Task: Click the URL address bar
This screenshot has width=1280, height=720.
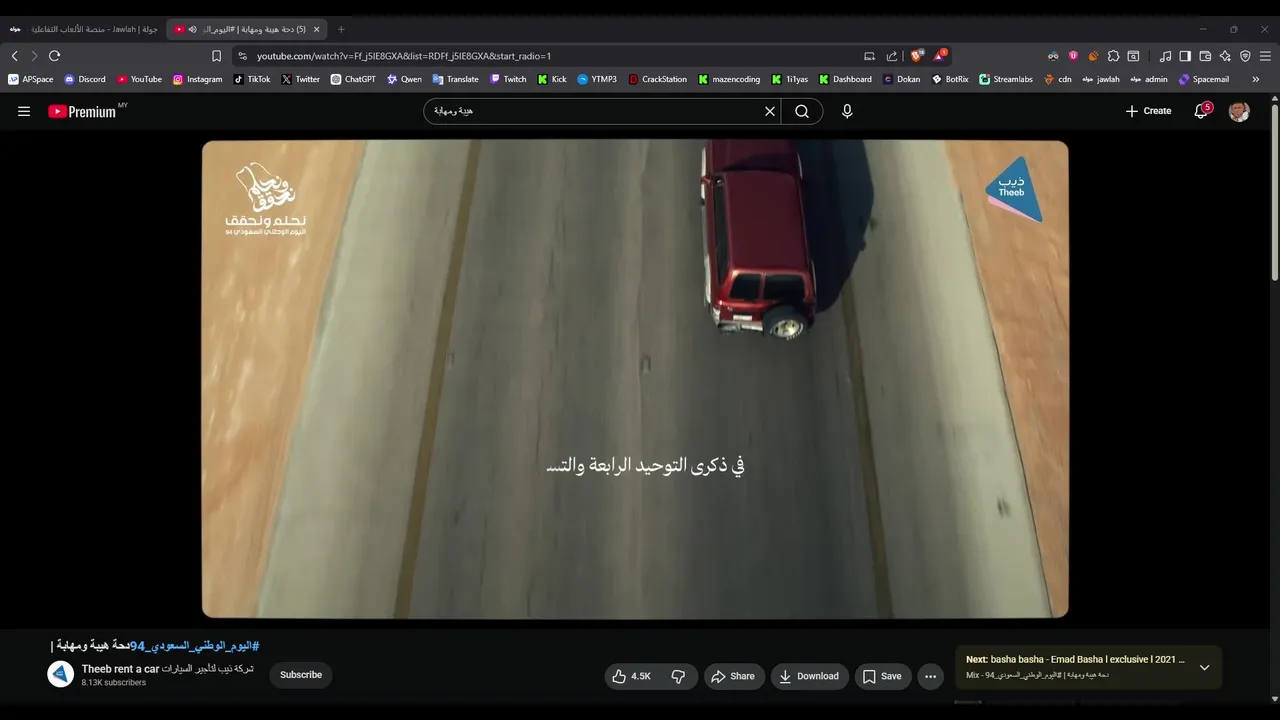Action: pos(555,56)
